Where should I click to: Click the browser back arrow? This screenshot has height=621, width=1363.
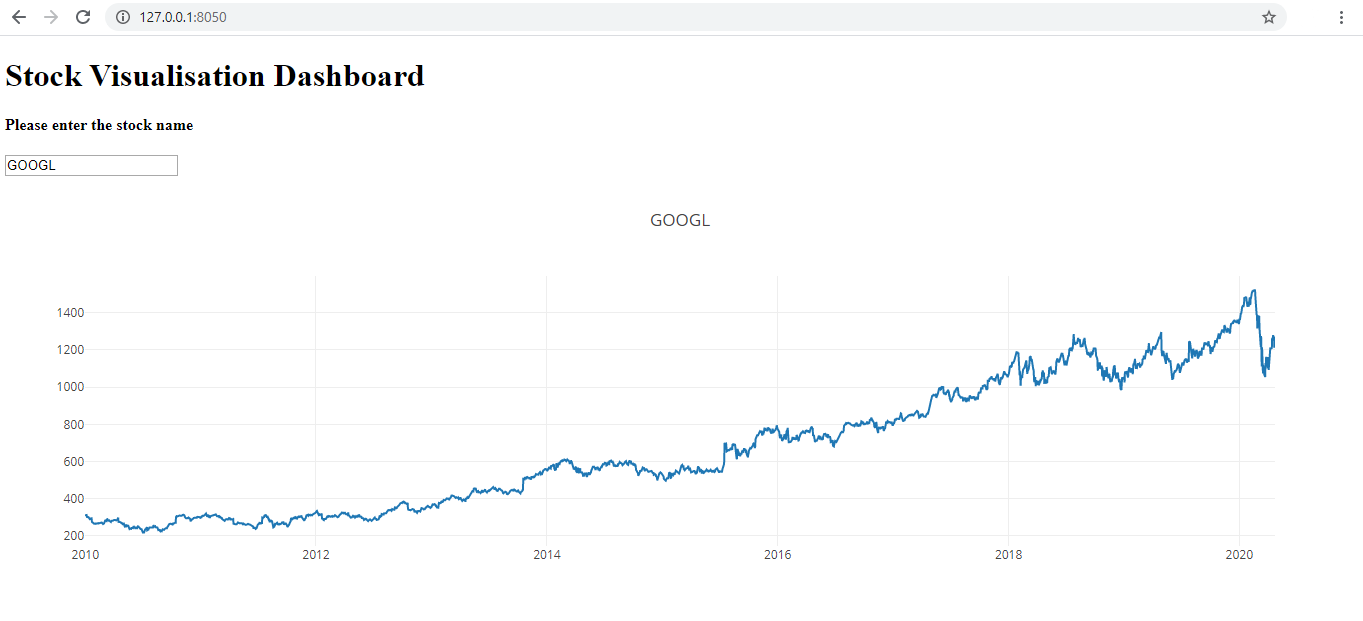[19, 17]
